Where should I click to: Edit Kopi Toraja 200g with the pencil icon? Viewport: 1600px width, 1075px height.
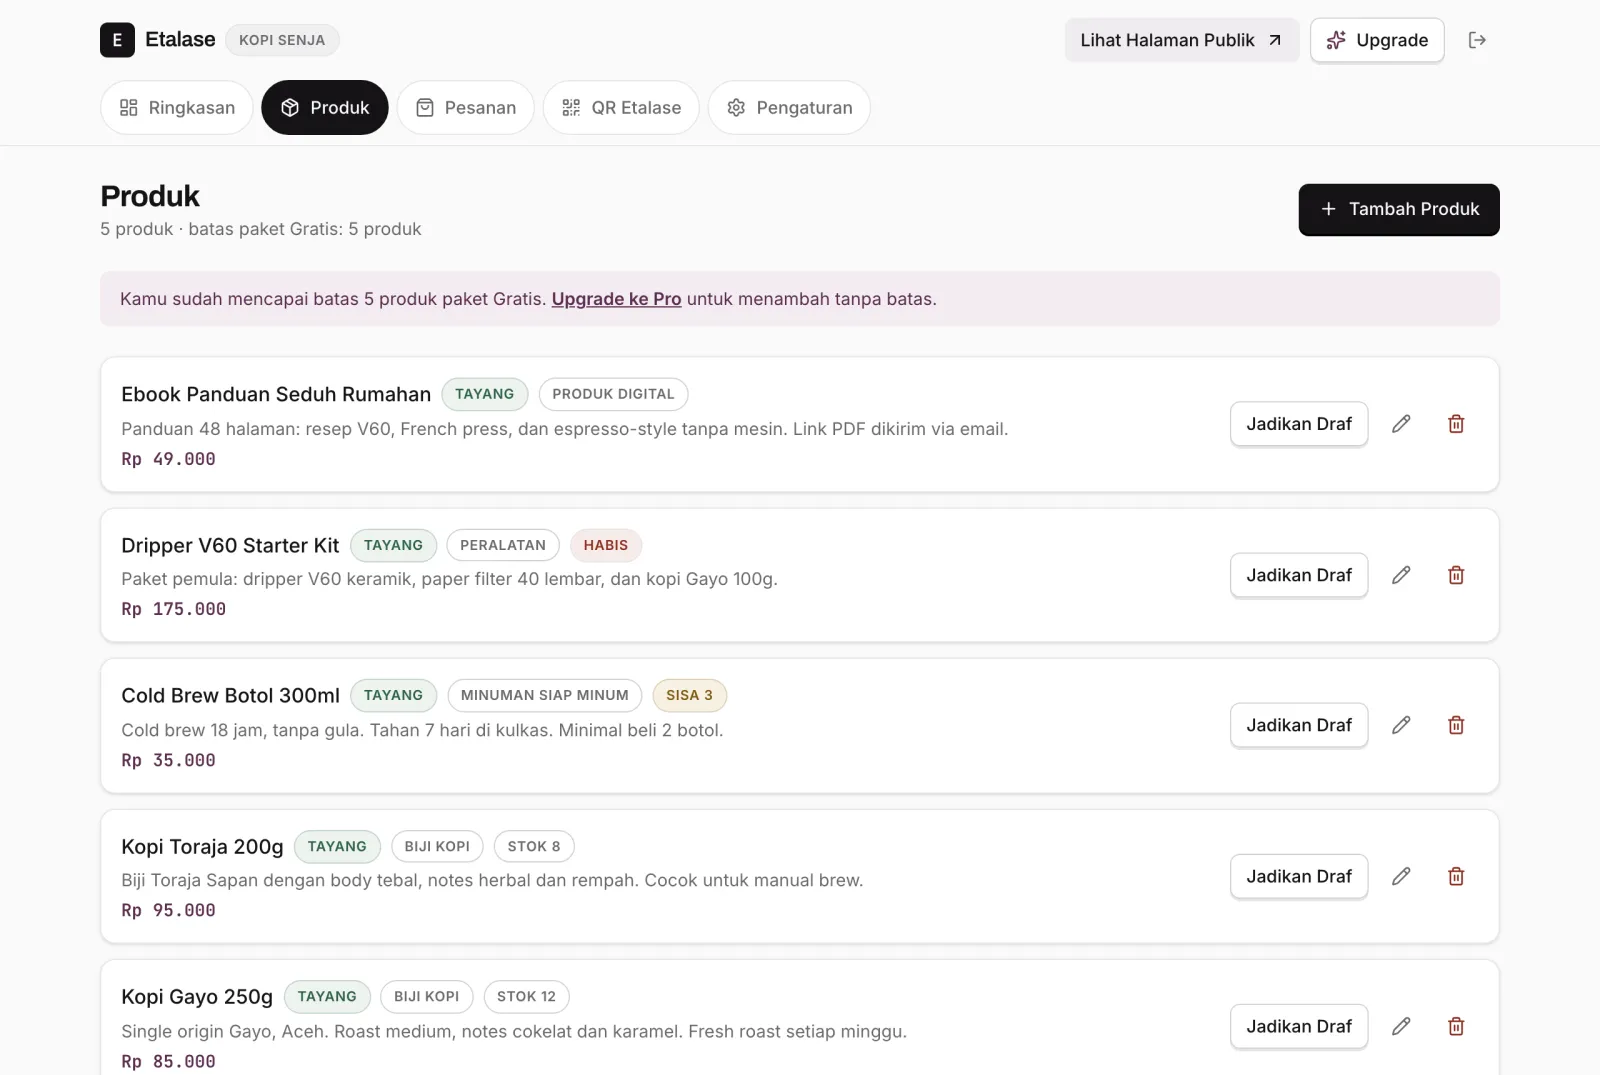1401,876
